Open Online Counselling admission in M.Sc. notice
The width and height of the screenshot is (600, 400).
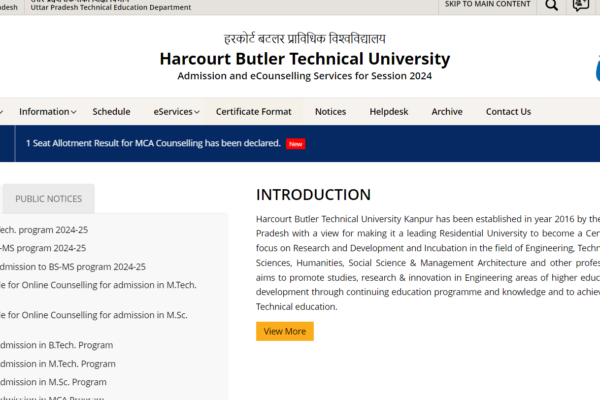coord(94,315)
